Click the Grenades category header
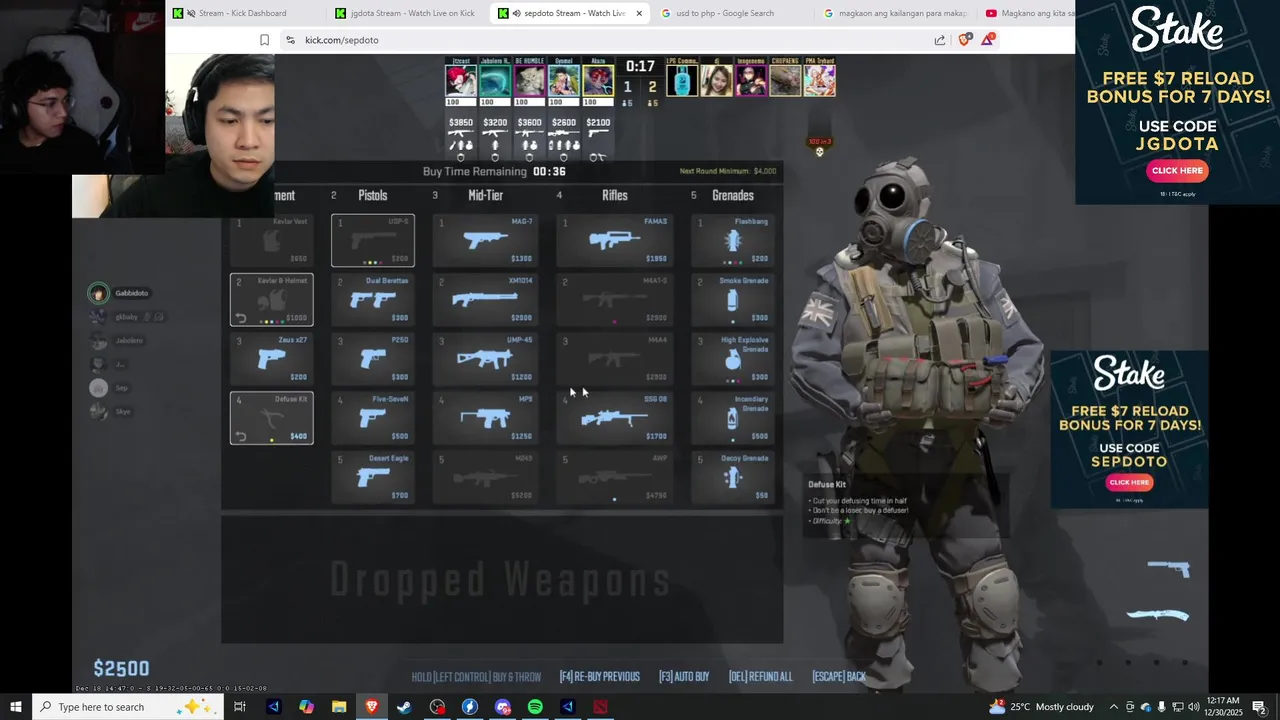Viewport: 1280px width, 720px height. (x=733, y=196)
